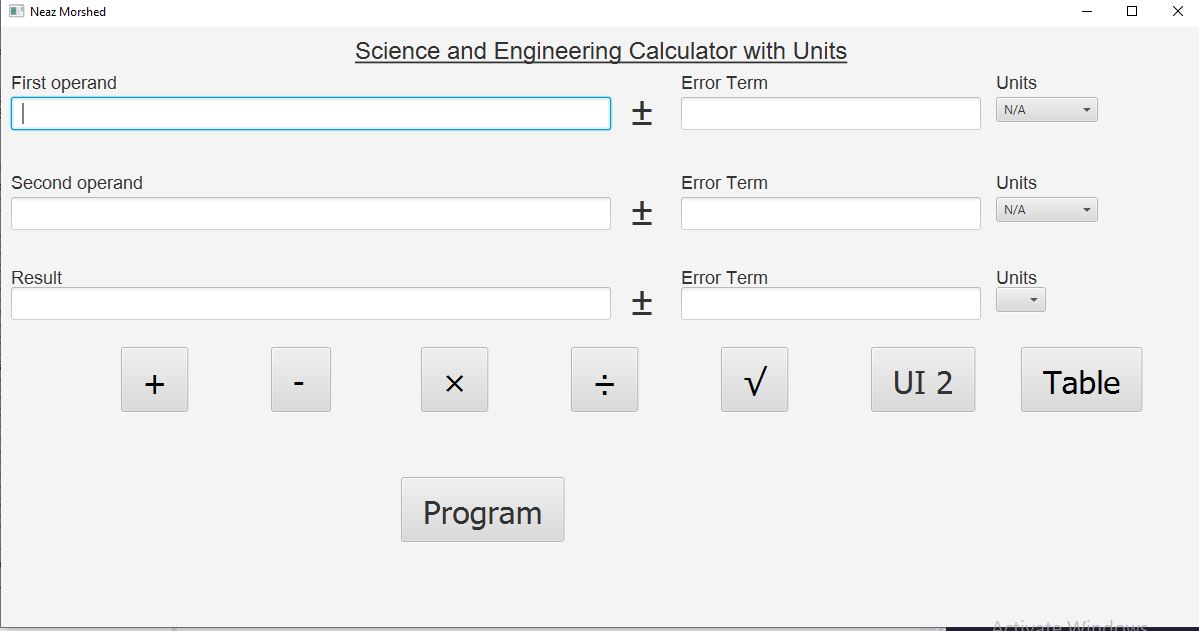This screenshot has width=1199, height=631.
Task: Select the Result value field
Action: coord(310,304)
